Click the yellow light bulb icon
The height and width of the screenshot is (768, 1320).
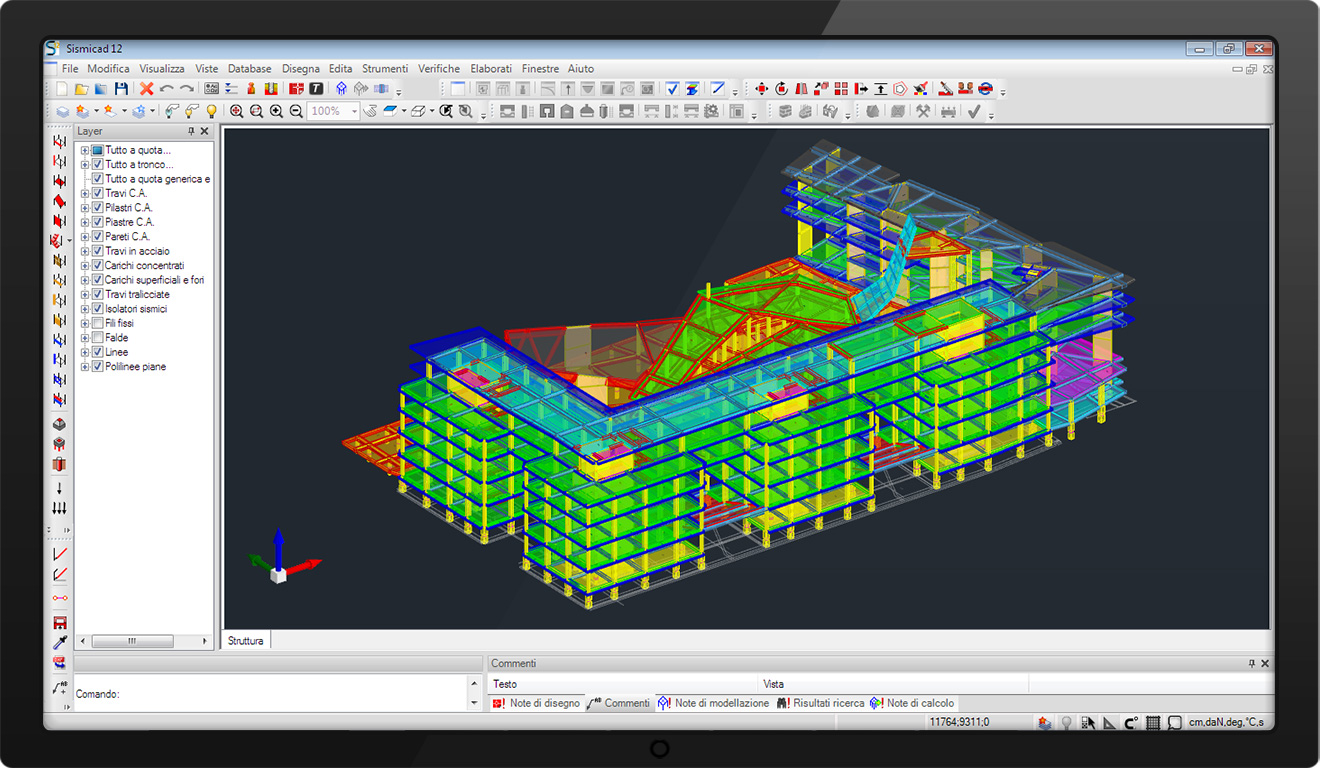211,111
